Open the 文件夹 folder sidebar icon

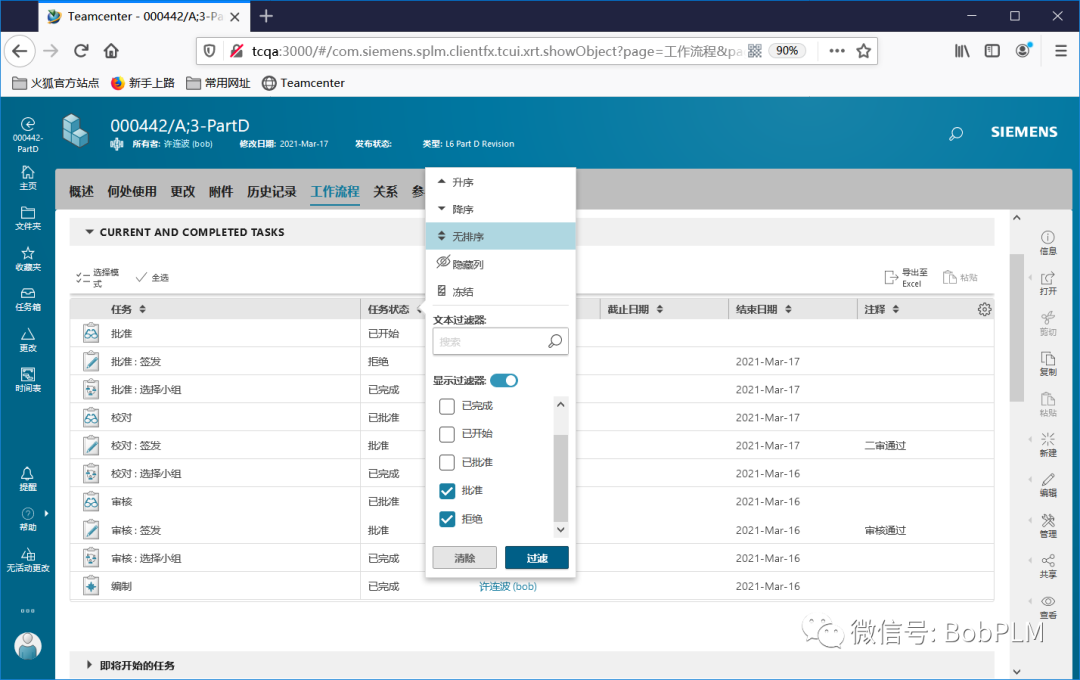coord(28,218)
